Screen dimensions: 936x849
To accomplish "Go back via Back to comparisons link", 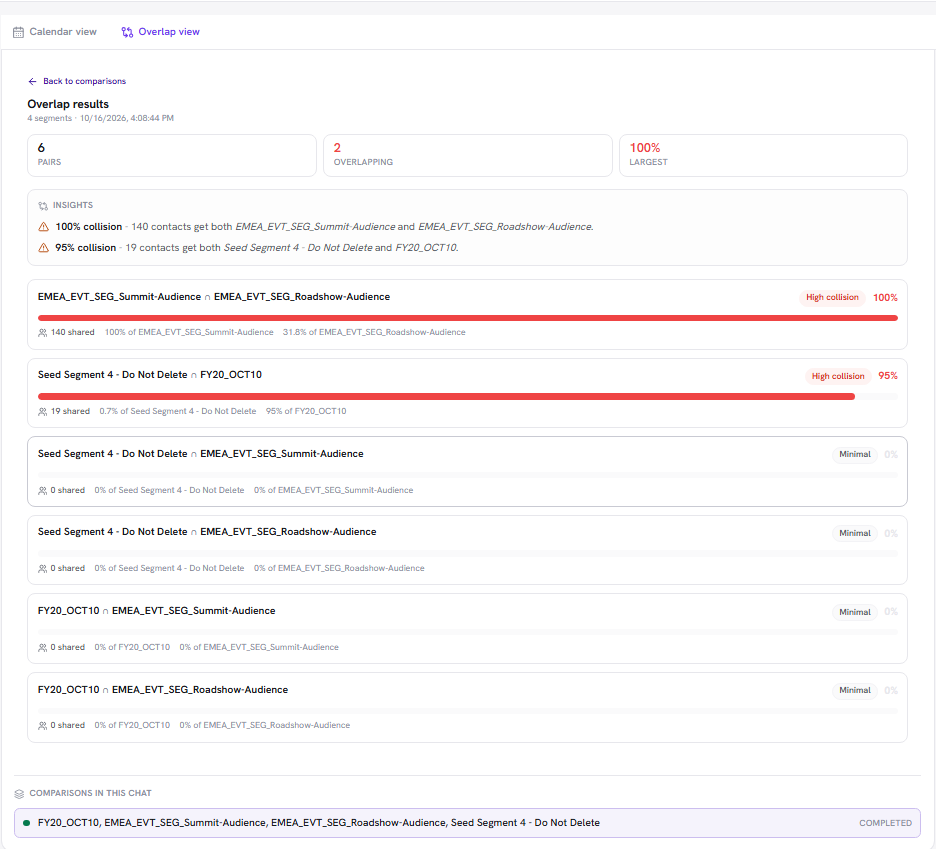I will pyautogui.click(x=77, y=81).
